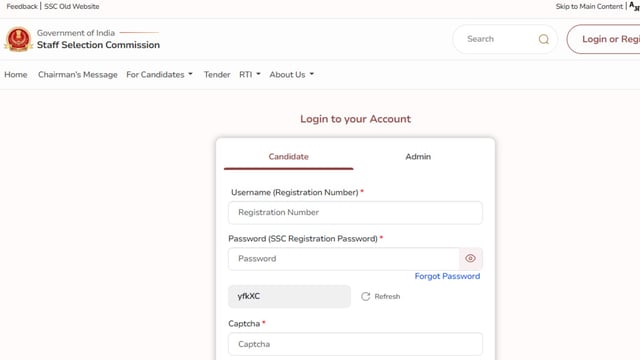Open the Home menu item
640x360 pixels.
(x=16, y=75)
